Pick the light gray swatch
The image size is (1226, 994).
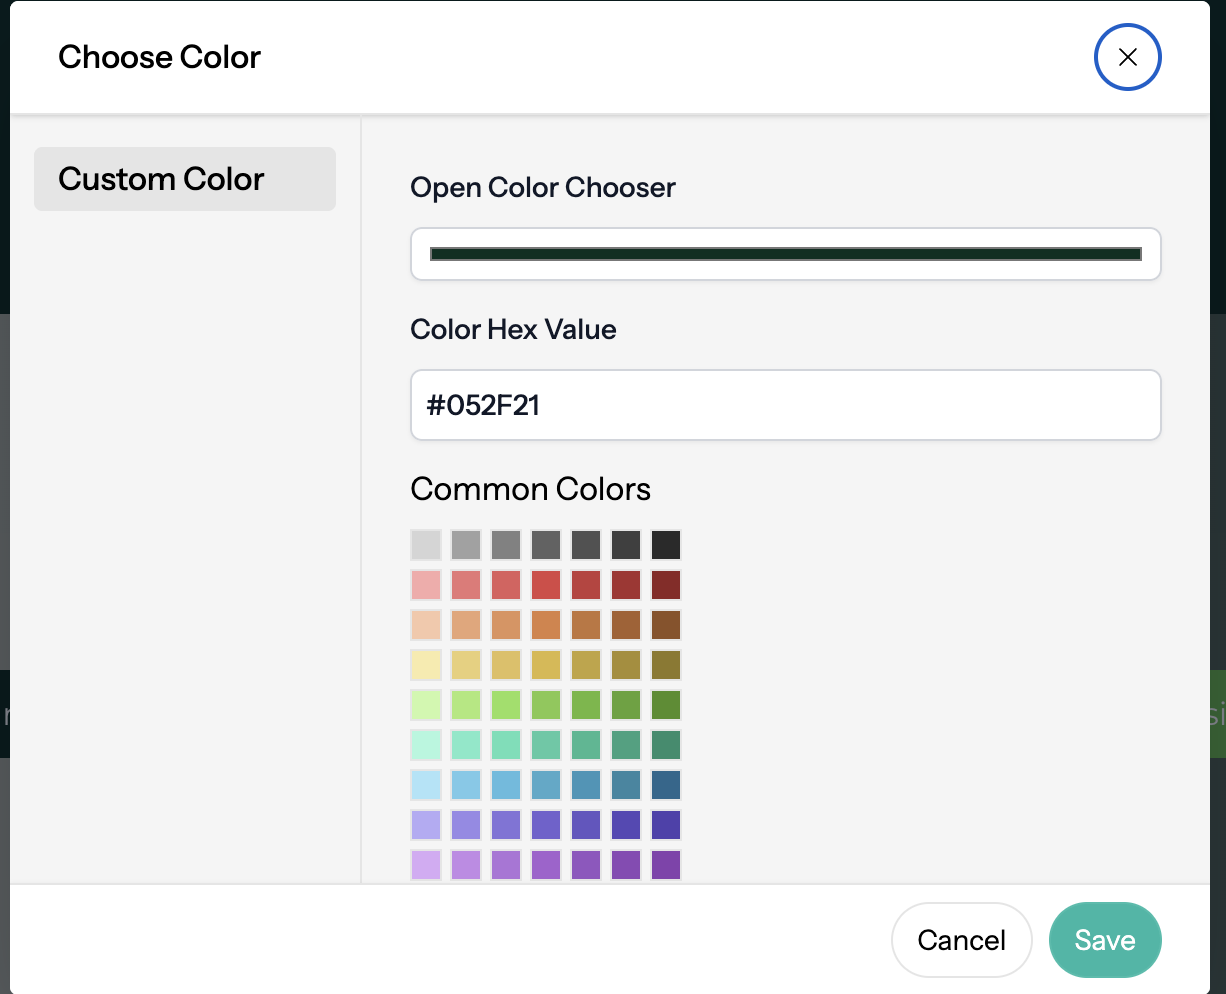pos(425,544)
